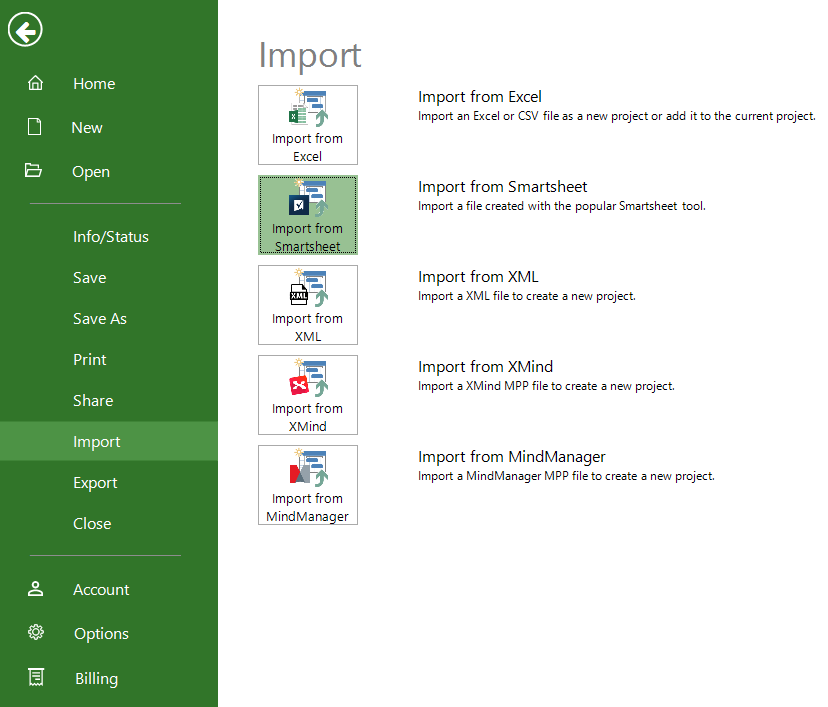
Task: Click the 'Import from XML' heading text
Action: click(478, 277)
